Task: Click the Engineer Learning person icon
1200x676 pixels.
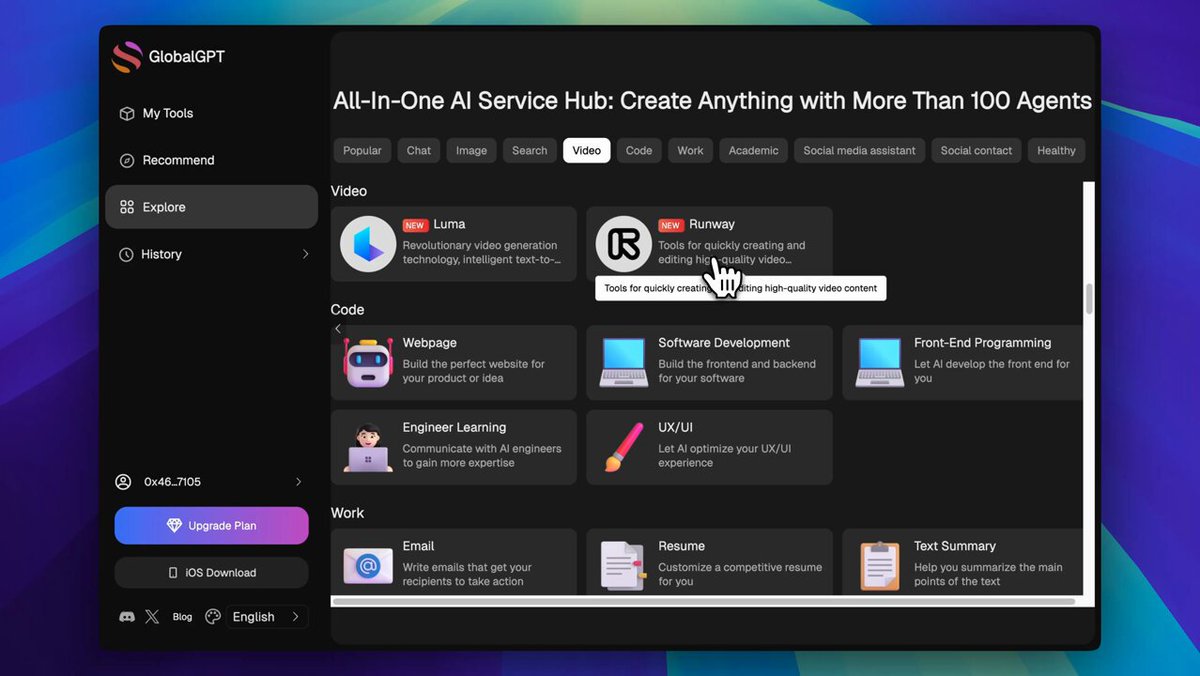Action: [368, 447]
